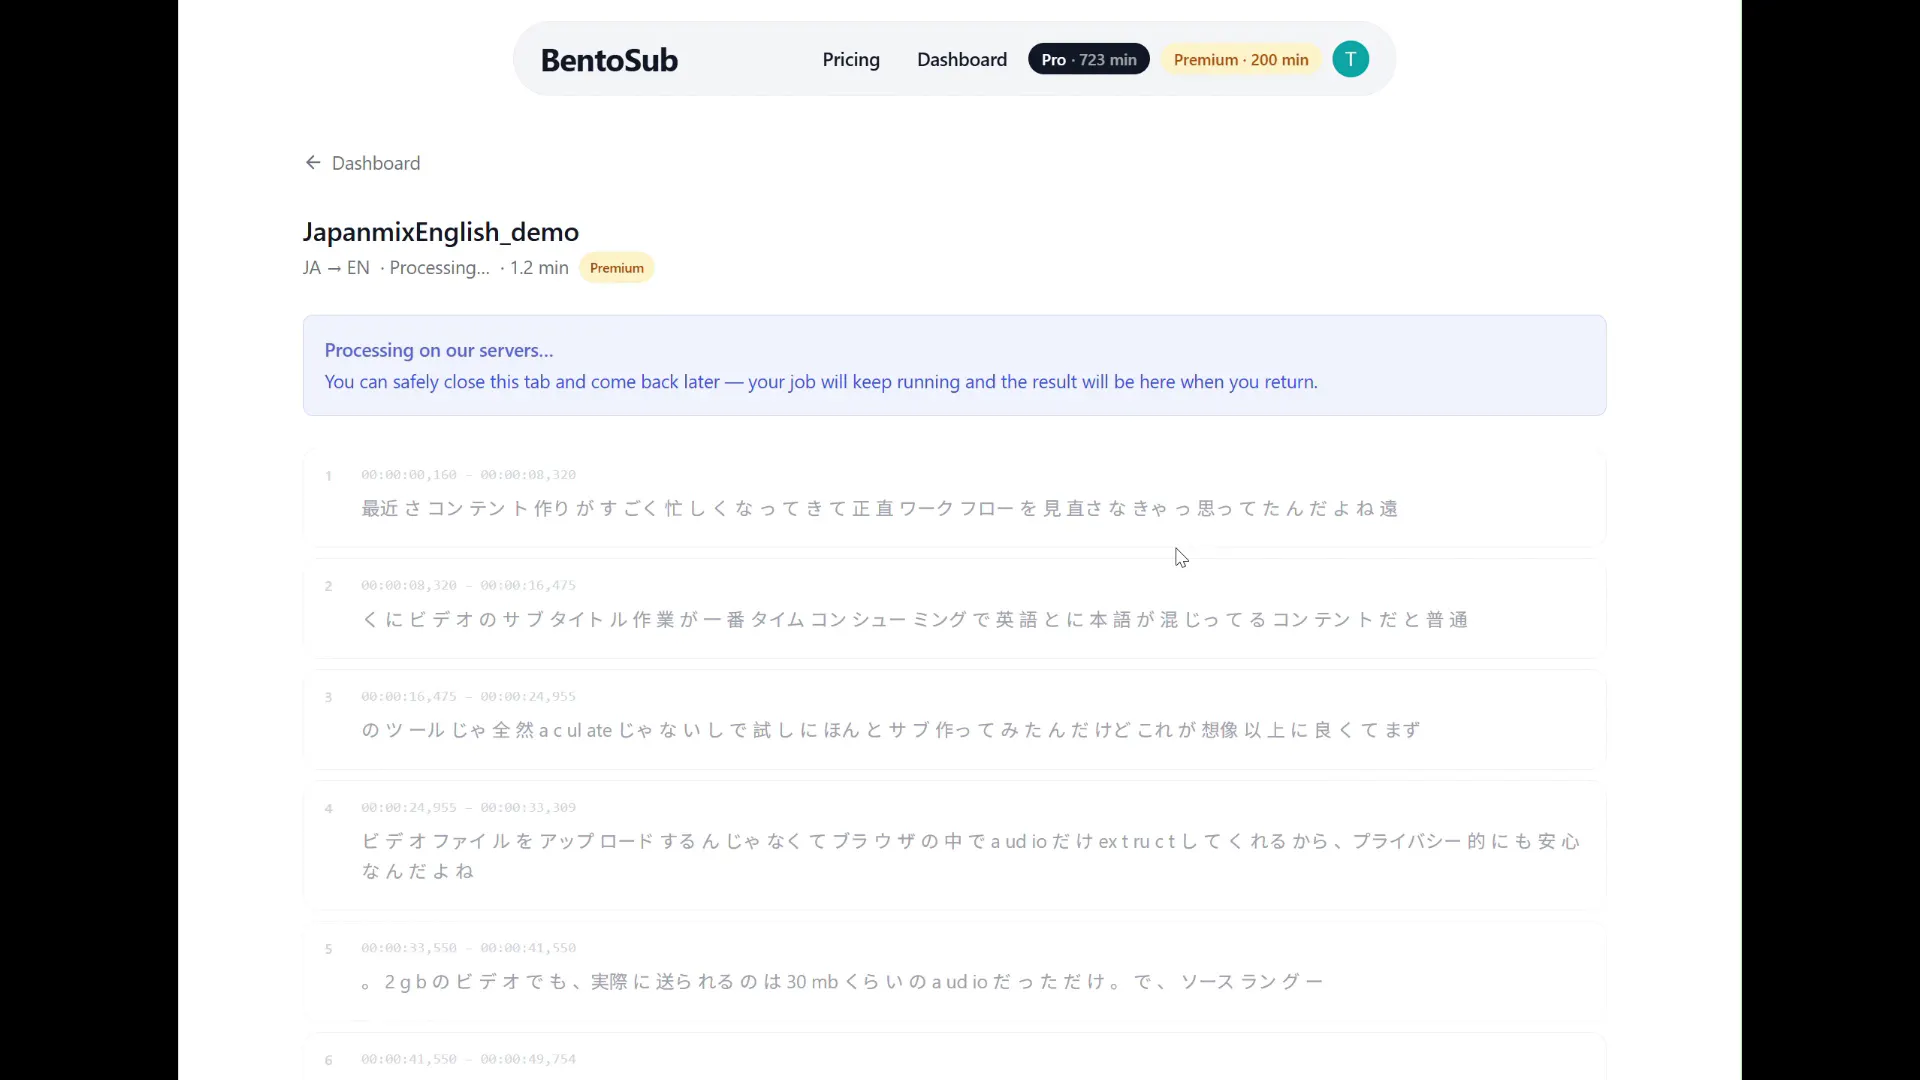
Task: Click the 'Processing on our servers...' heading
Action: click(439, 351)
